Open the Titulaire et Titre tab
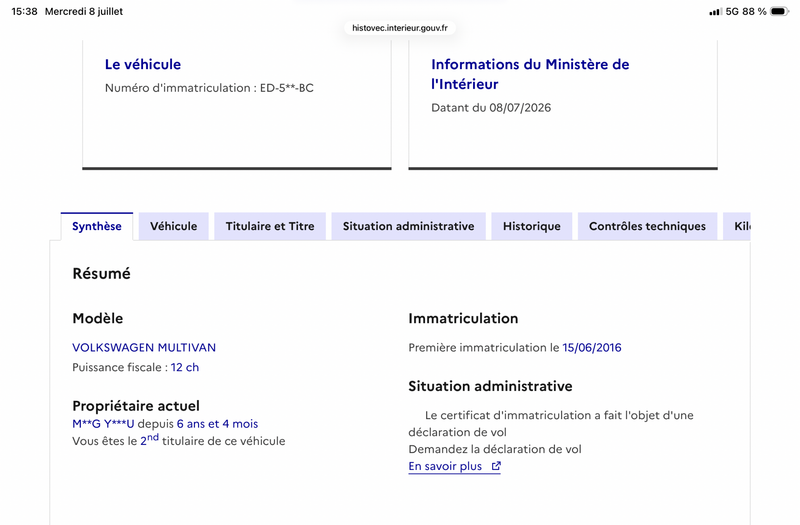Image resolution: width=800 pixels, height=525 pixels. point(270,226)
